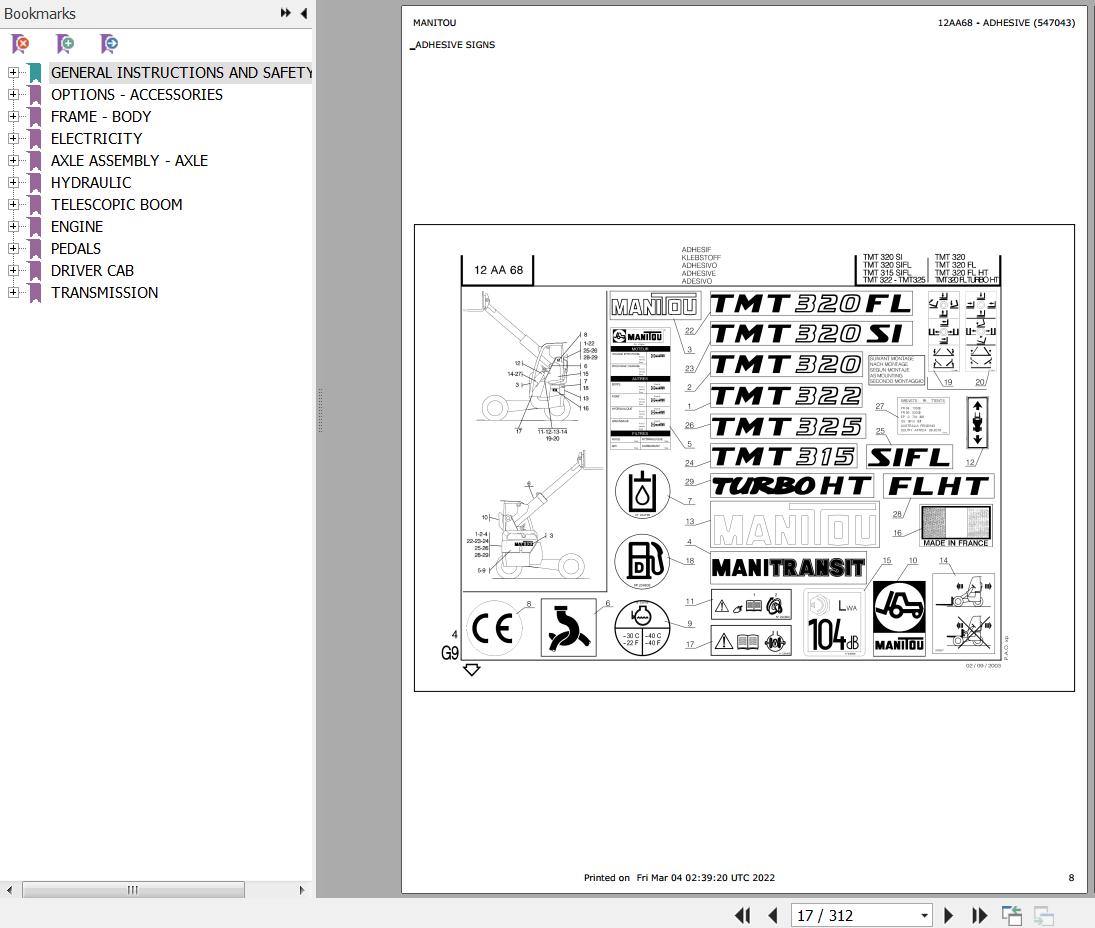The height and width of the screenshot is (928, 1095).
Task: Click the expand-all double arrow in Bookmarks header
Action: [286, 13]
